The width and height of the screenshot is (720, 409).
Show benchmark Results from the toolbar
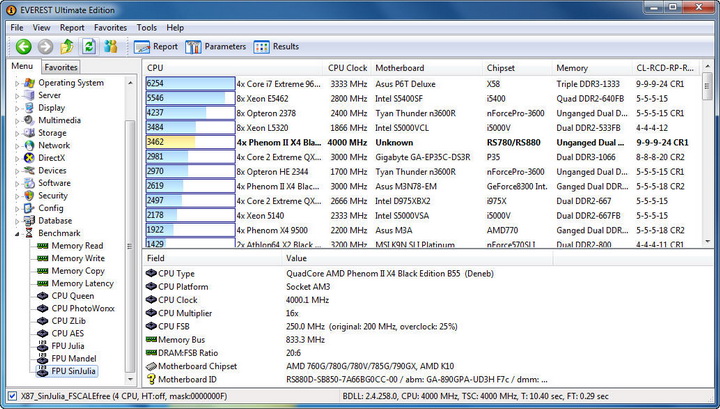tap(276, 47)
